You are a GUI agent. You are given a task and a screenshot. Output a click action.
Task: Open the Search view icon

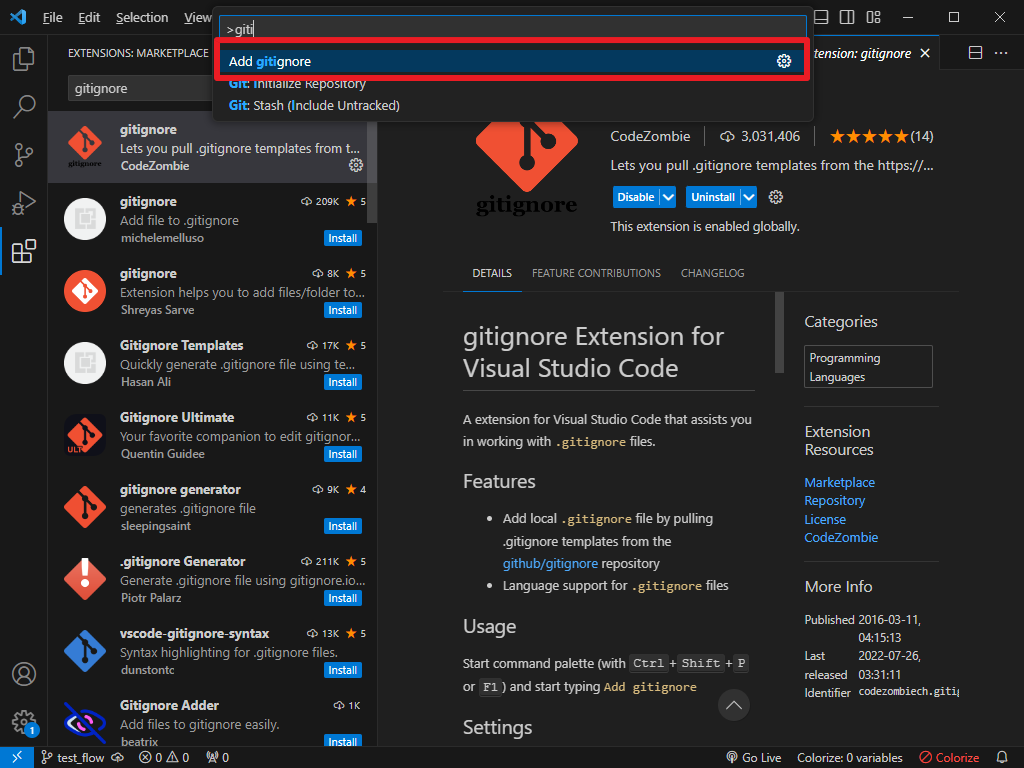[24, 106]
